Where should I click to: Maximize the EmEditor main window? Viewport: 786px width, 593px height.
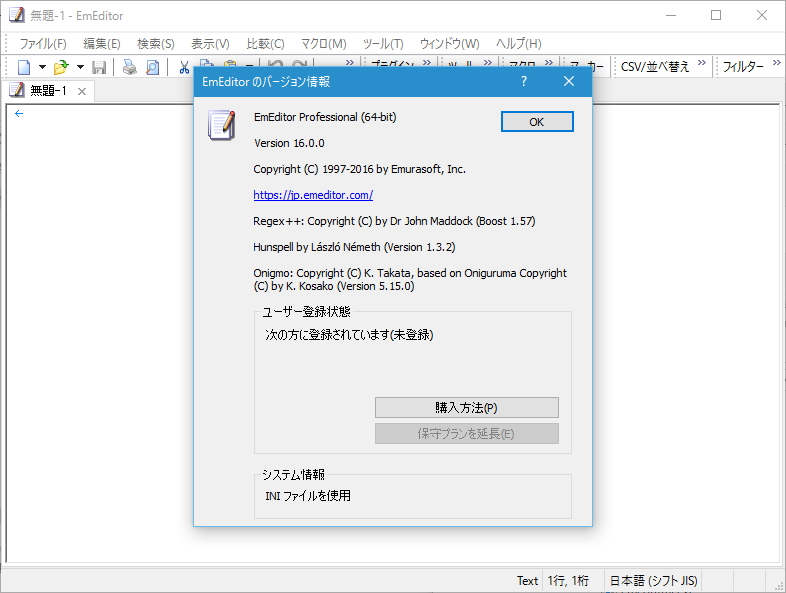pyautogui.click(x=716, y=16)
